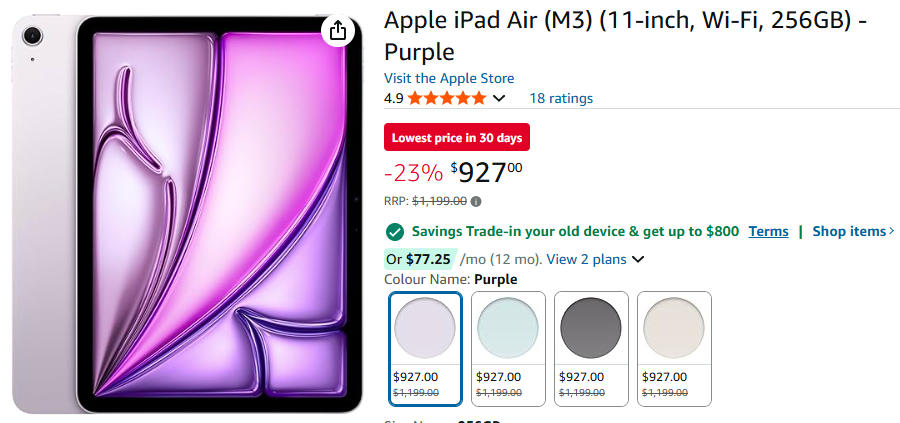
Task: Open the Visit the Apple Store link
Action: point(449,78)
